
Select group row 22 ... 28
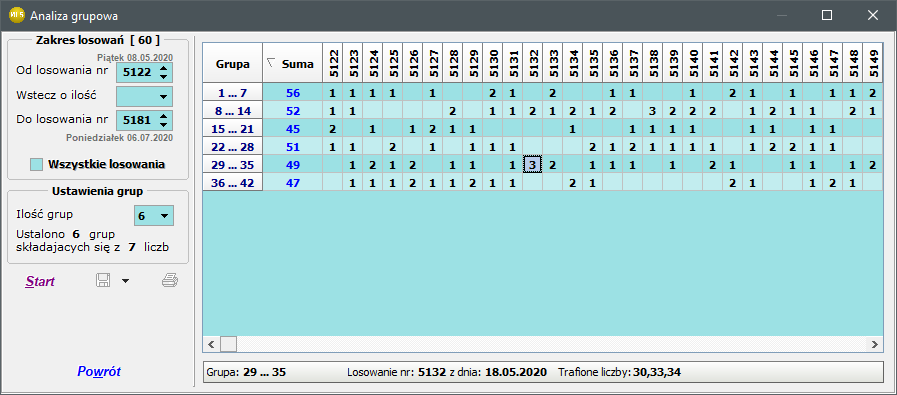pyautogui.click(x=233, y=147)
